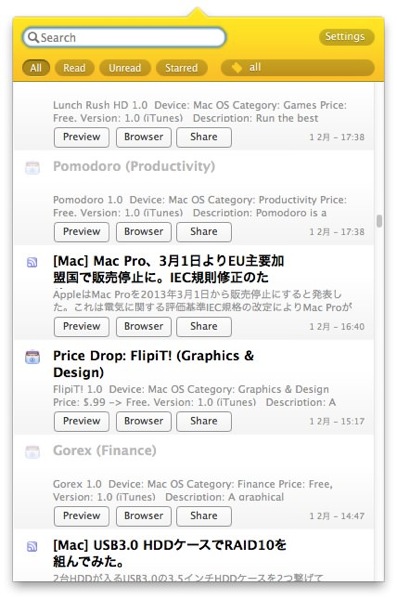Click the RSS icon beside Mac Pro article
397x600 pixels.
tap(32, 262)
